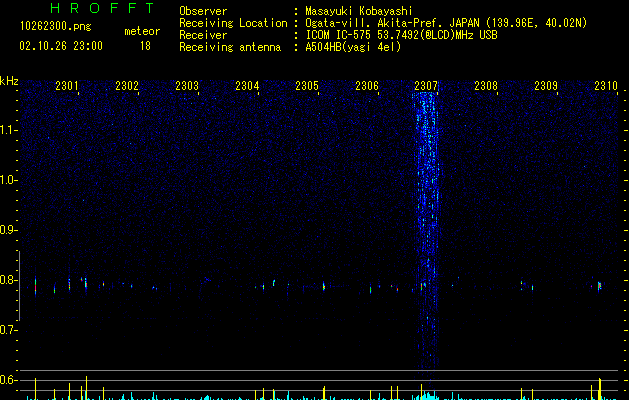
Task: Select the file name 10262300.png
Action: (55, 27)
